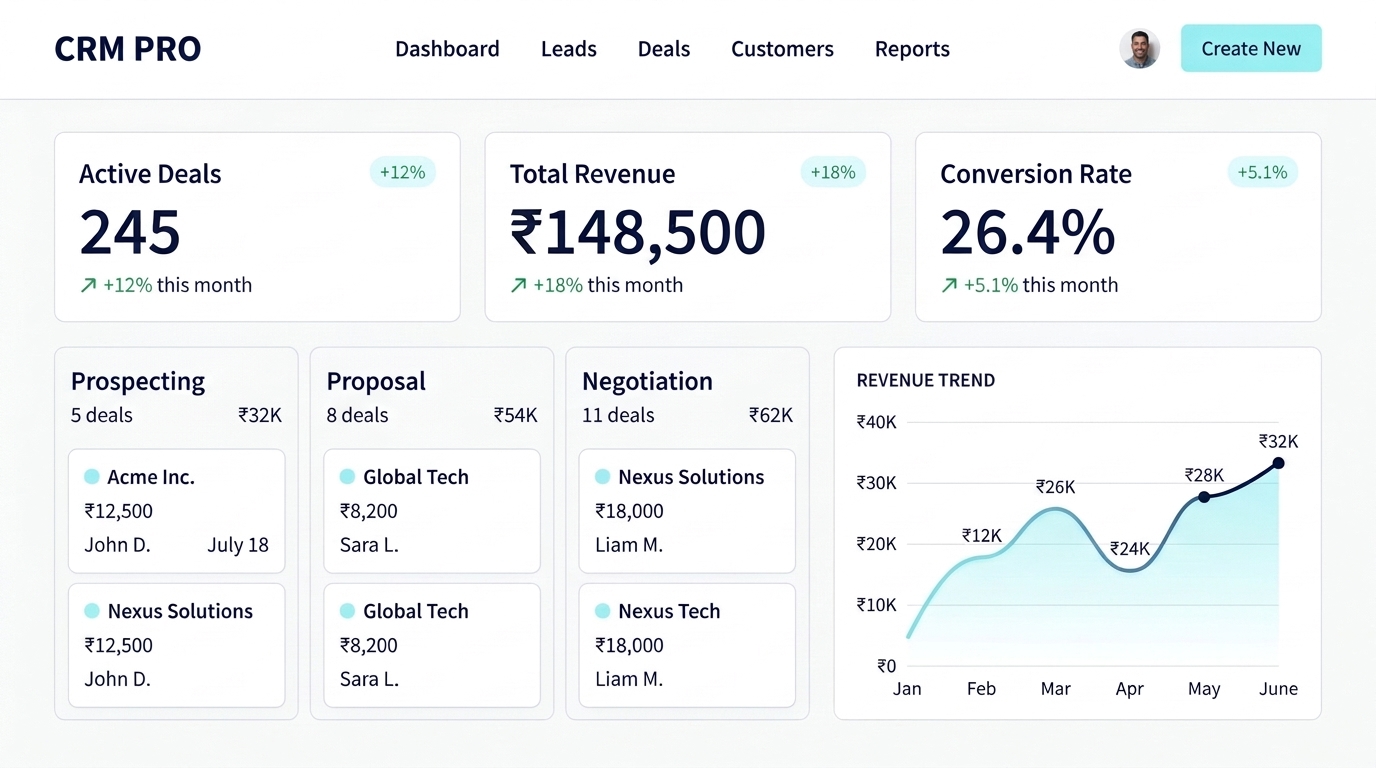
Task: Click the ₹28K May data point
Action: pos(1204,497)
